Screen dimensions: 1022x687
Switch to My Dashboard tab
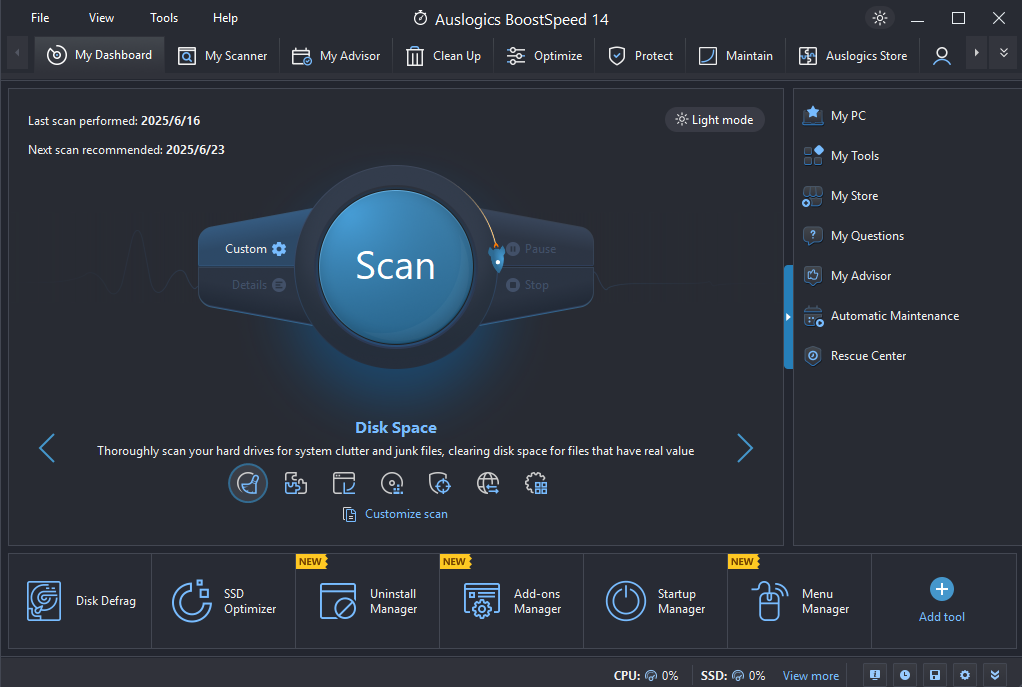99,55
